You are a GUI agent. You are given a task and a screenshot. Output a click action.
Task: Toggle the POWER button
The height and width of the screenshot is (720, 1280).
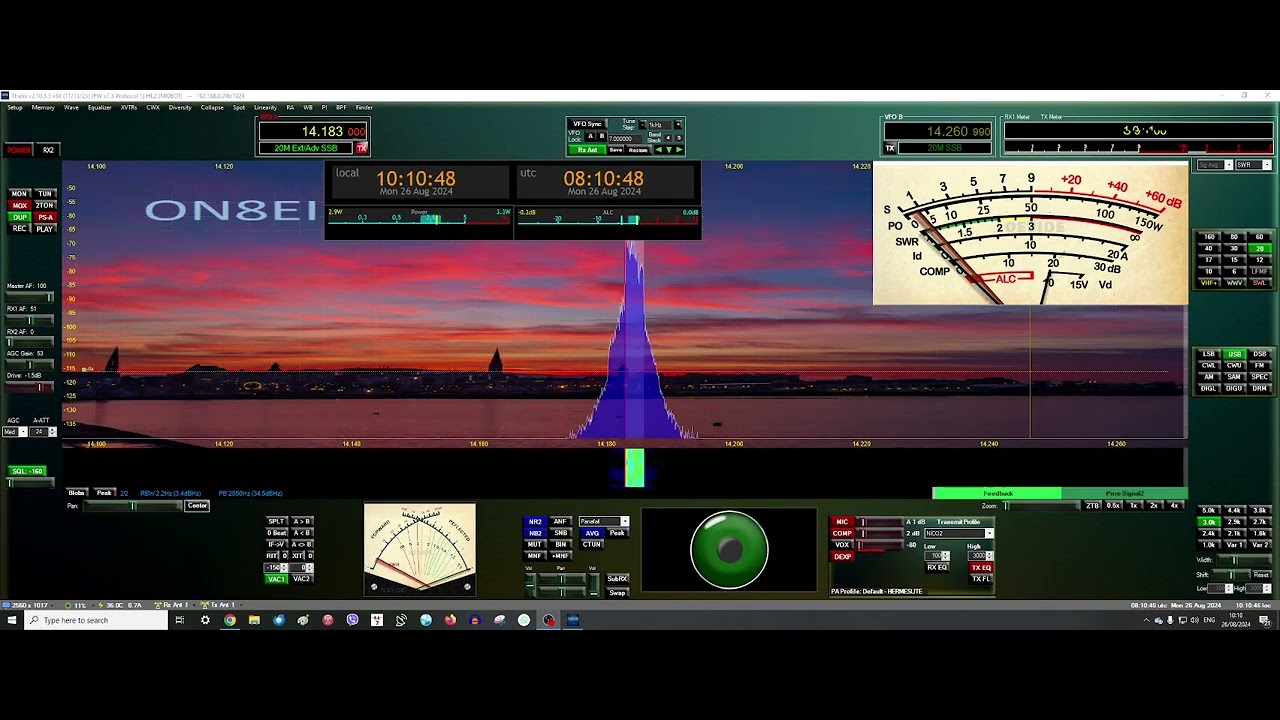tap(19, 150)
